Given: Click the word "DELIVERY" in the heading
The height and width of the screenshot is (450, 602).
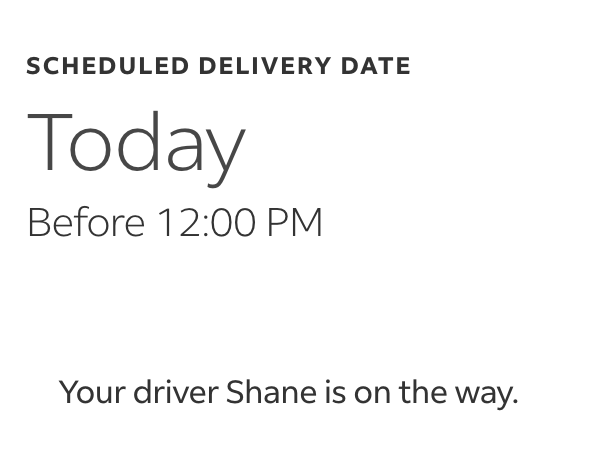Looking at the screenshot, I should [x=264, y=67].
